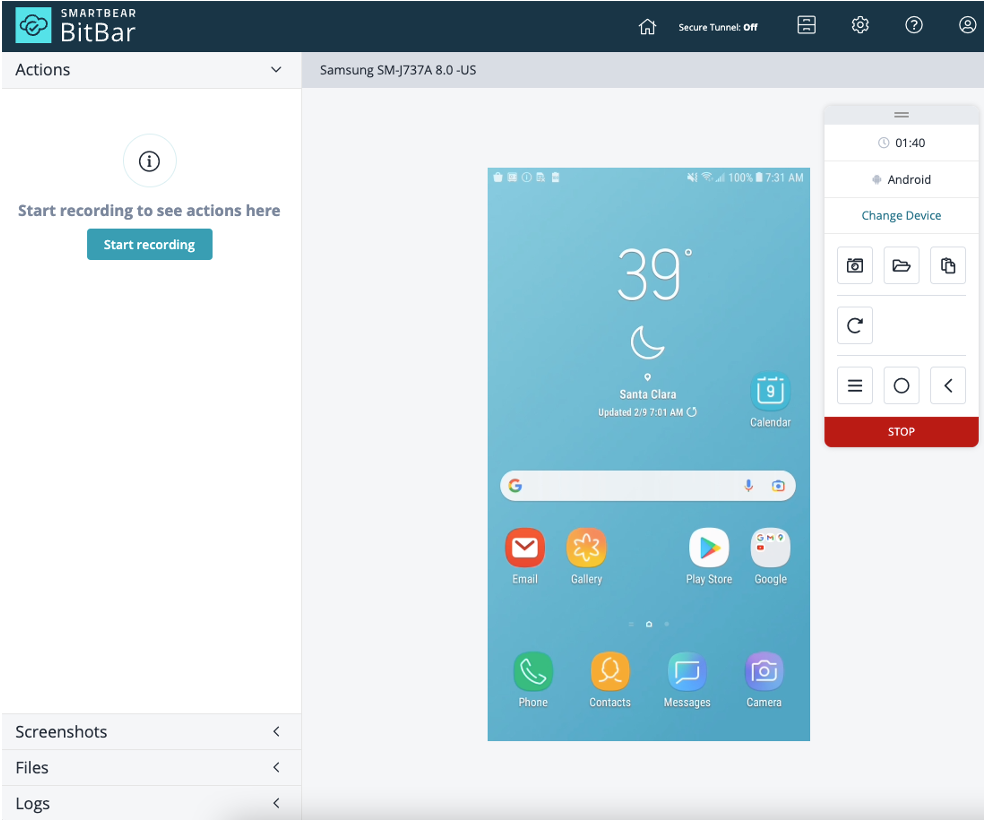The height and width of the screenshot is (820, 987).
Task: Expand the Logs panel
Action: click(277, 803)
